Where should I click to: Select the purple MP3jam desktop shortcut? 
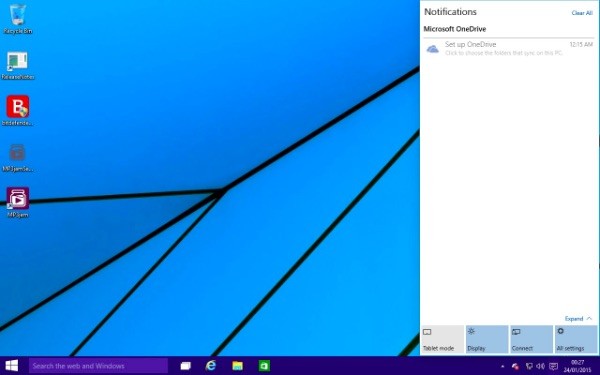tap(18, 202)
